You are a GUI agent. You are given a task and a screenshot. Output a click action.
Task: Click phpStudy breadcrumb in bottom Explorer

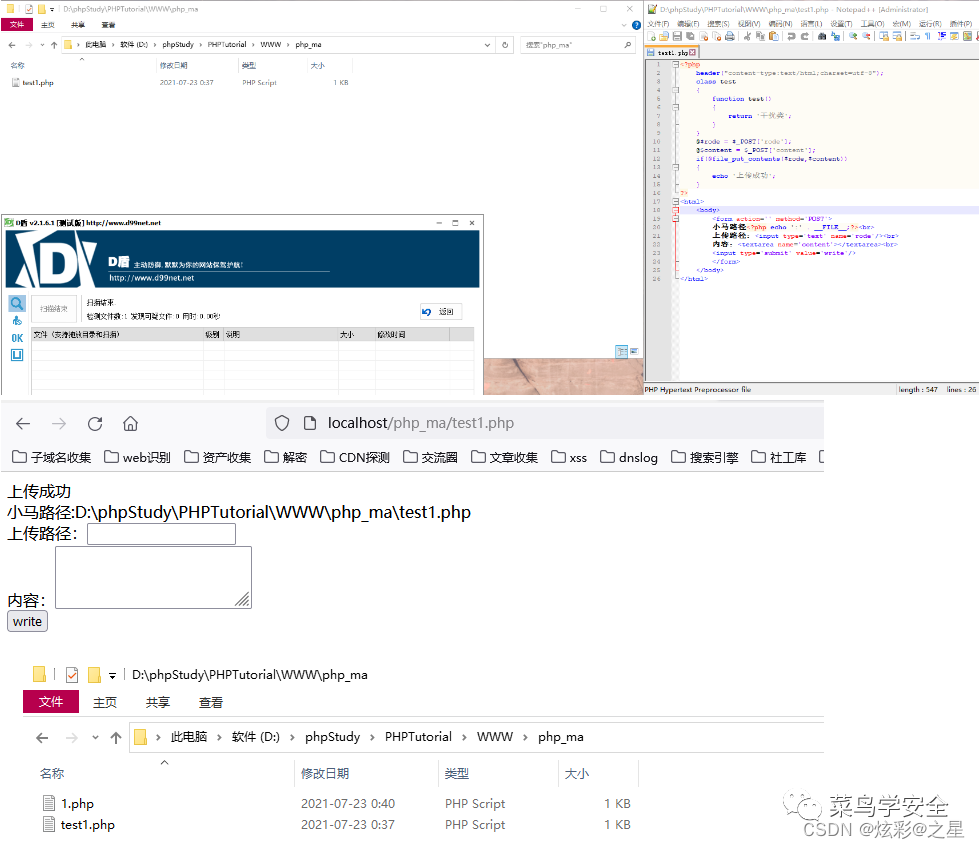(x=332, y=737)
